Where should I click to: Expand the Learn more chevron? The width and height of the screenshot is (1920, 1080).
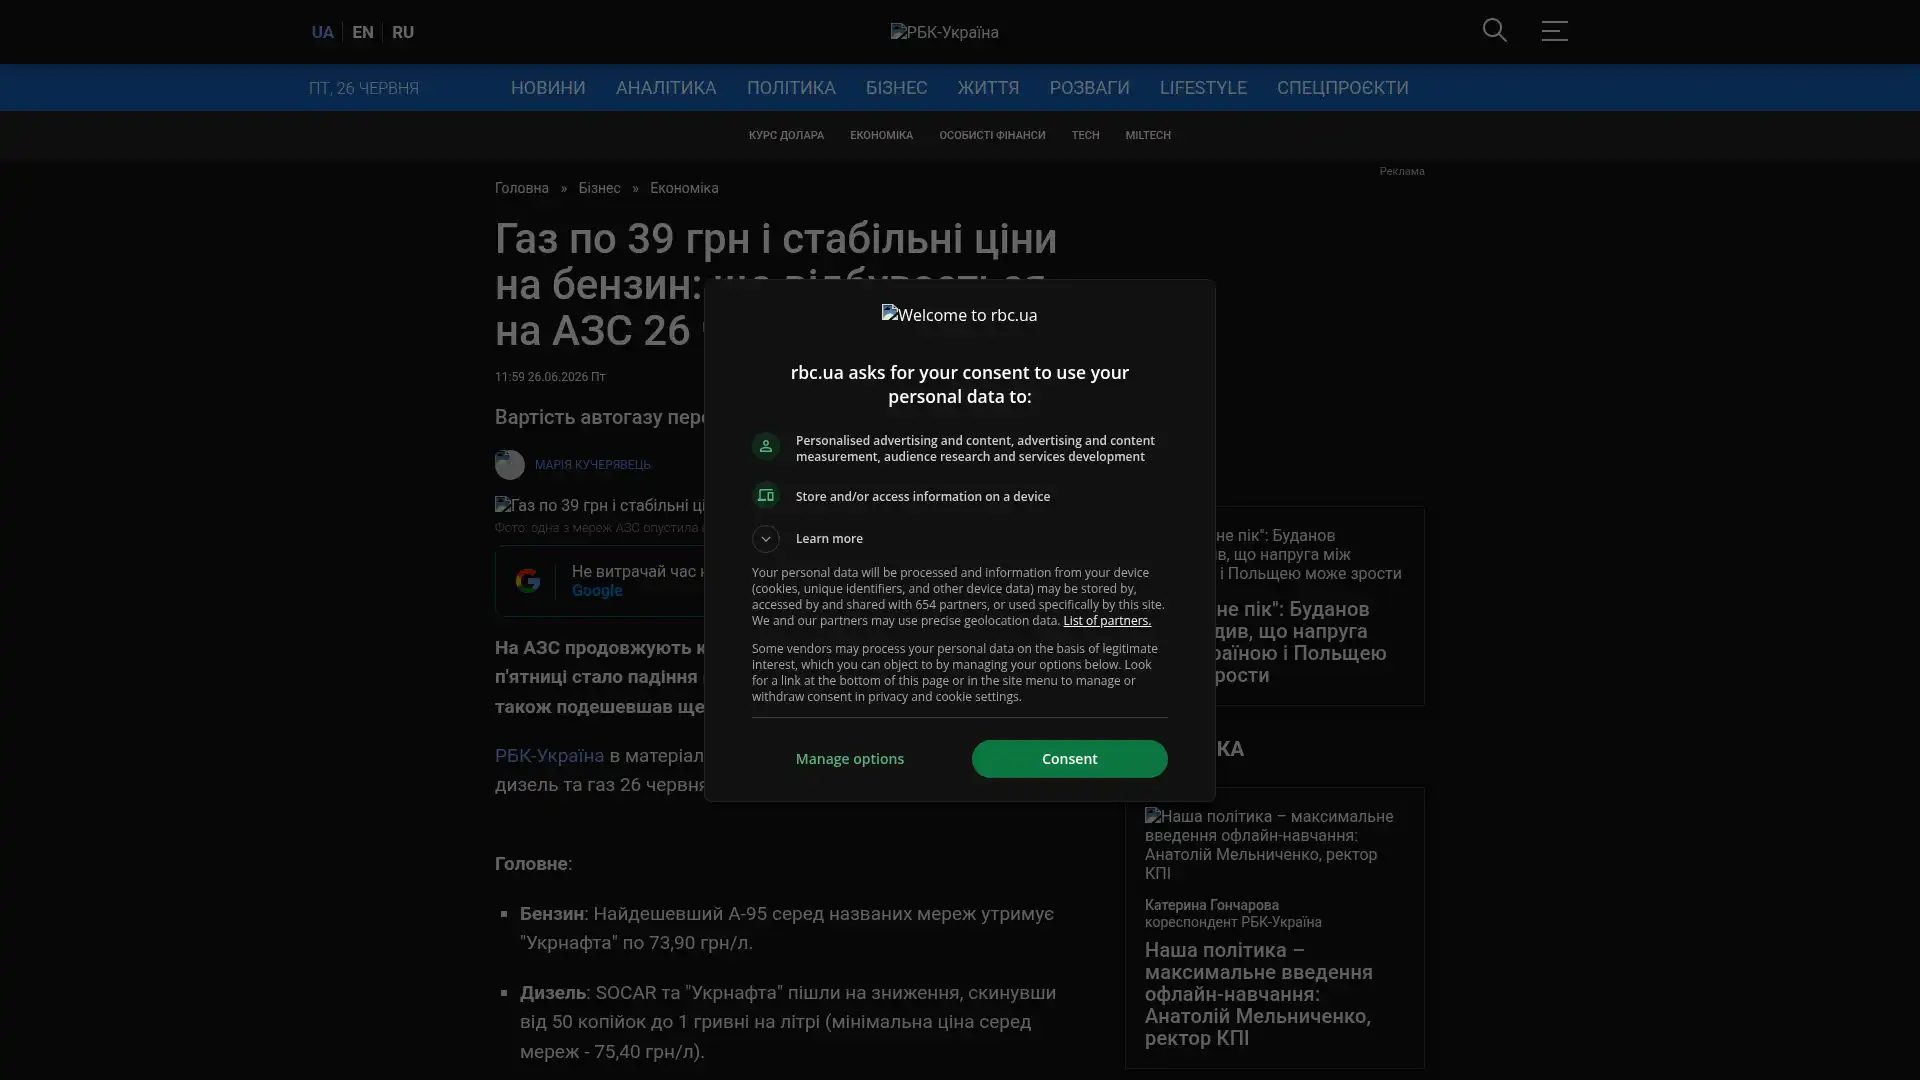(766, 539)
